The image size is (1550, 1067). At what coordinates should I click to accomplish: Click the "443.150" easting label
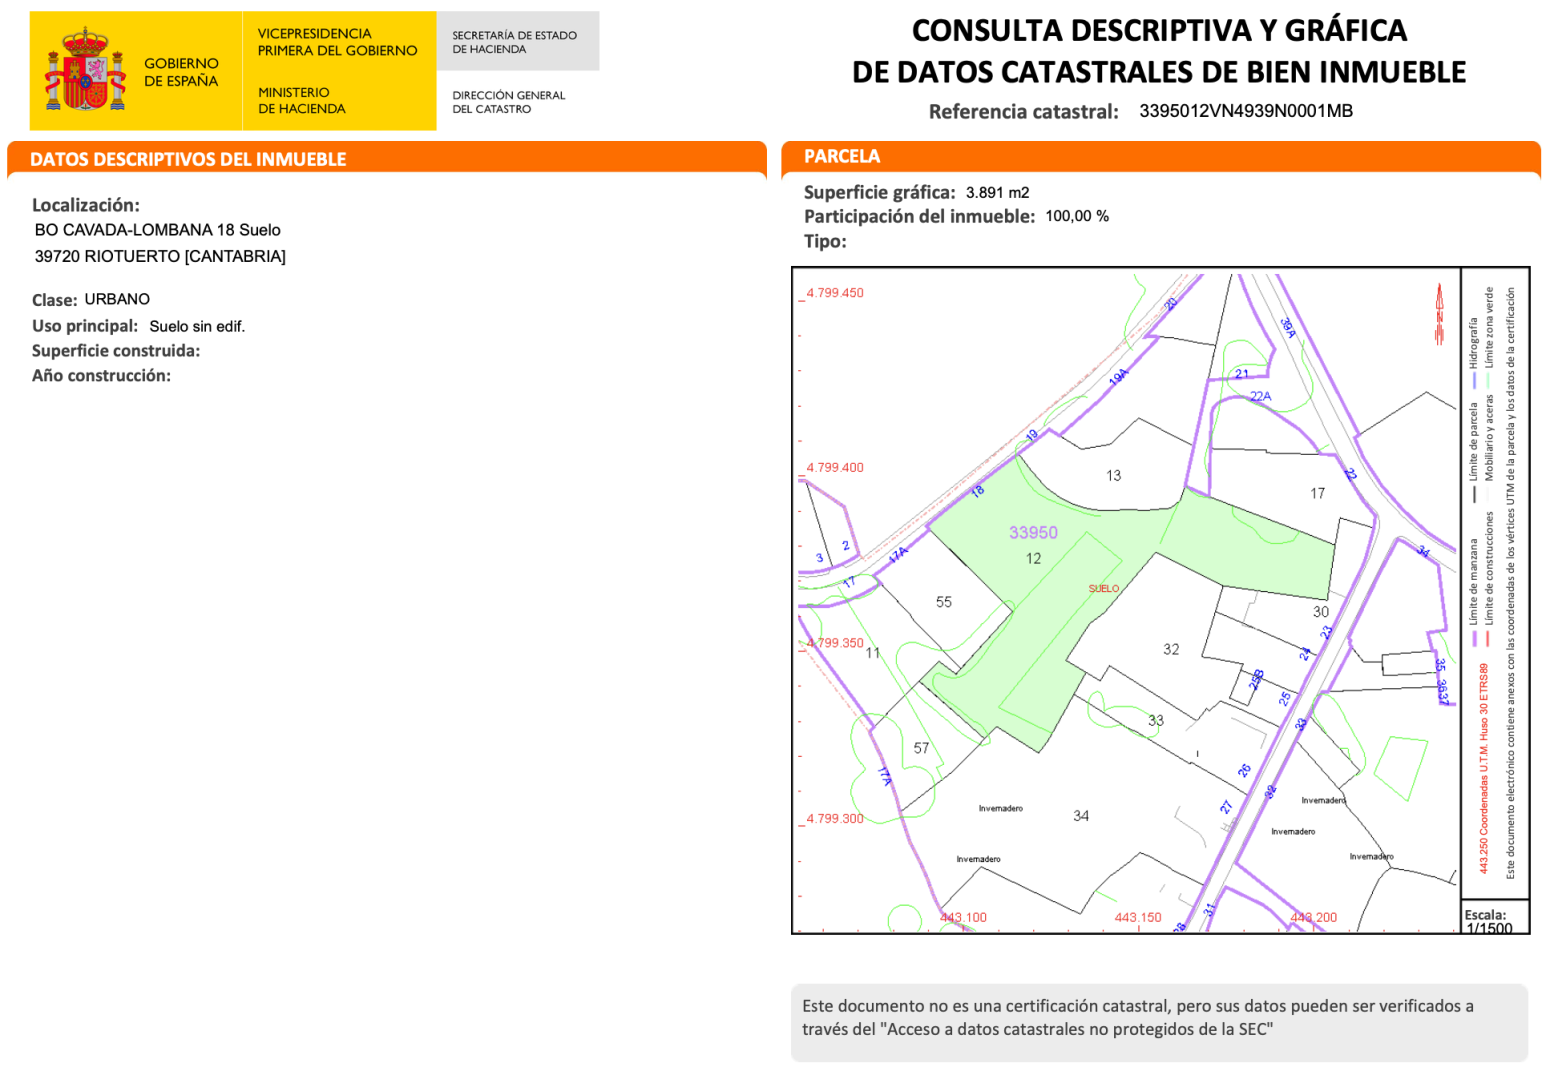pos(1138,917)
